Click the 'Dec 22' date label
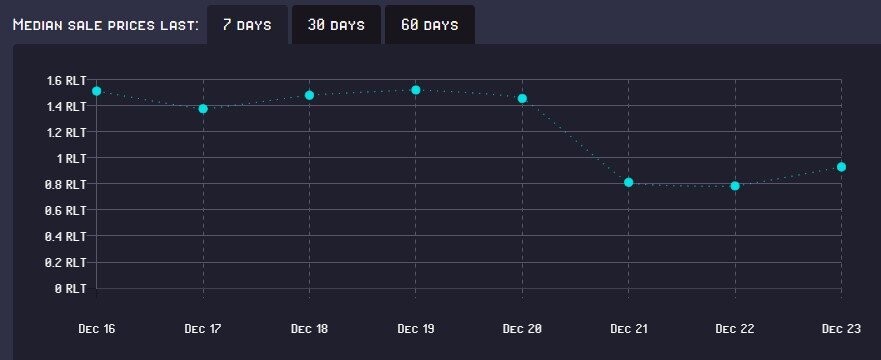Screen dimensions: 881x360 (x=735, y=329)
